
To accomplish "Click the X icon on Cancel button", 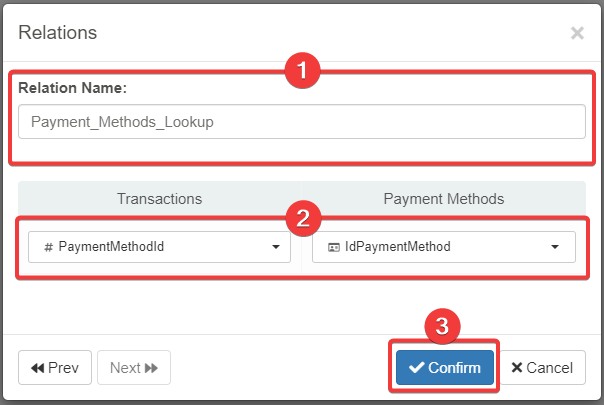I will click(516, 368).
